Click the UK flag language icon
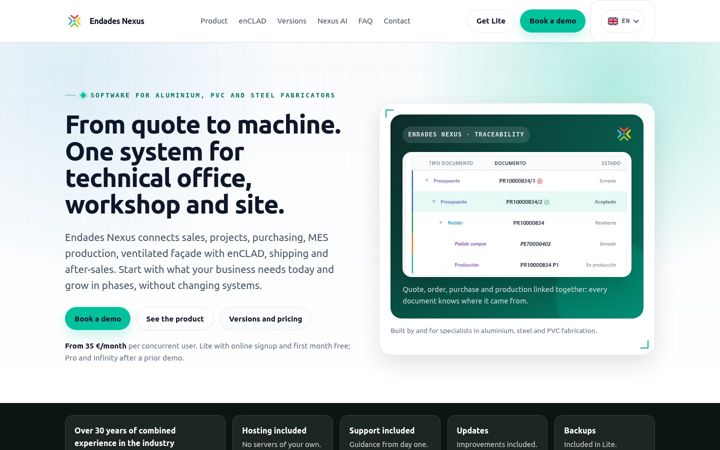Viewport: 720px width, 450px height. point(613,21)
